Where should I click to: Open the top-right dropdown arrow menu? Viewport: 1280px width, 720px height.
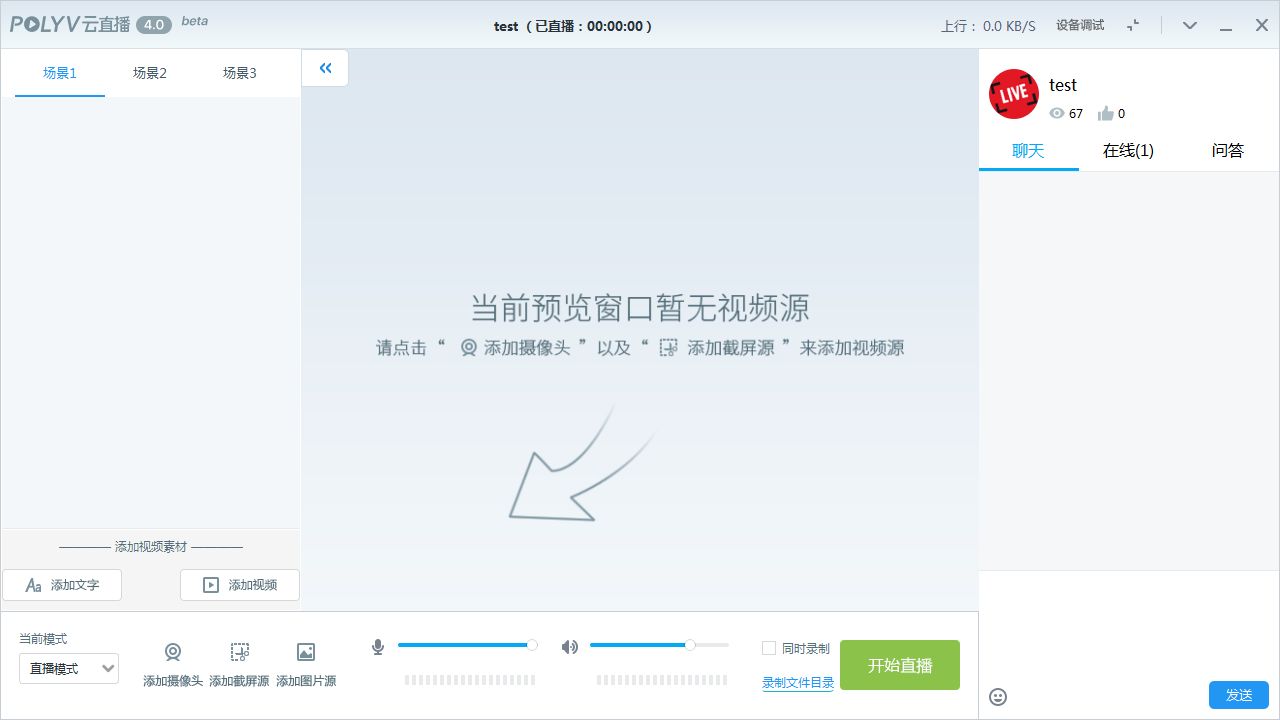(1190, 25)
